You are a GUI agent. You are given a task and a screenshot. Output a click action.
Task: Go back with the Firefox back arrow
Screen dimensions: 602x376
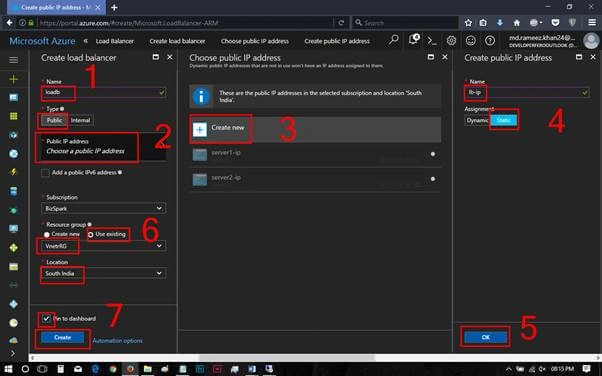[x=10, y=23]
